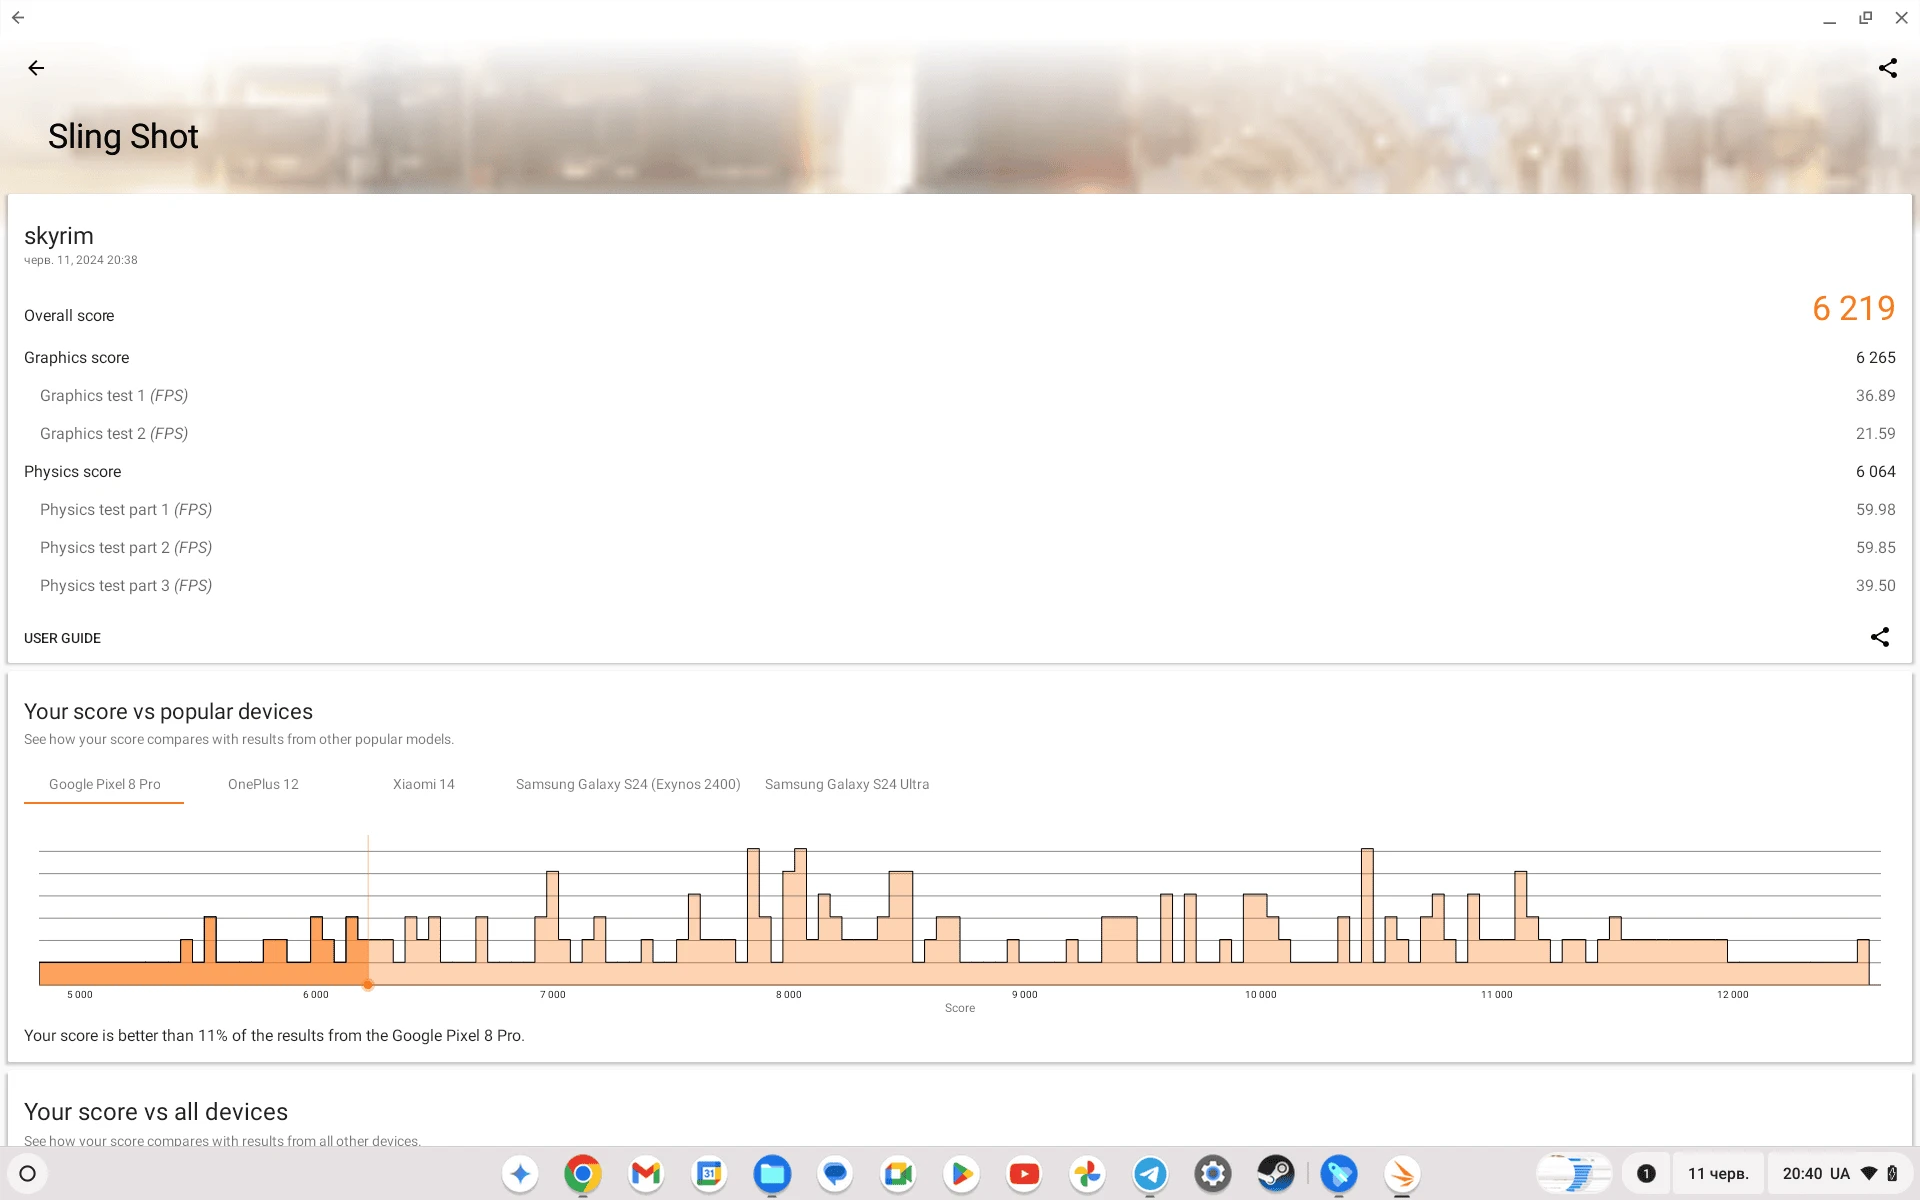1920x1200 pixels.
Task: Open the USER GUIDE link
Action: click(x=62, y=638)
